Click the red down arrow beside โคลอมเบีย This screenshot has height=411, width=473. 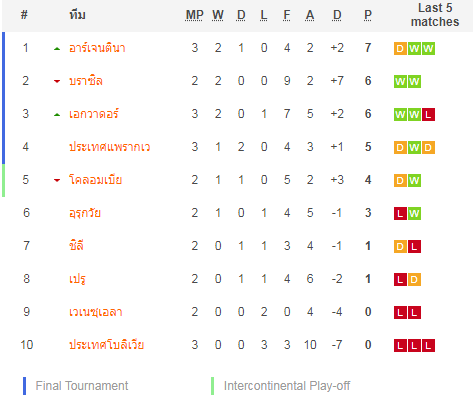[57, 180]
